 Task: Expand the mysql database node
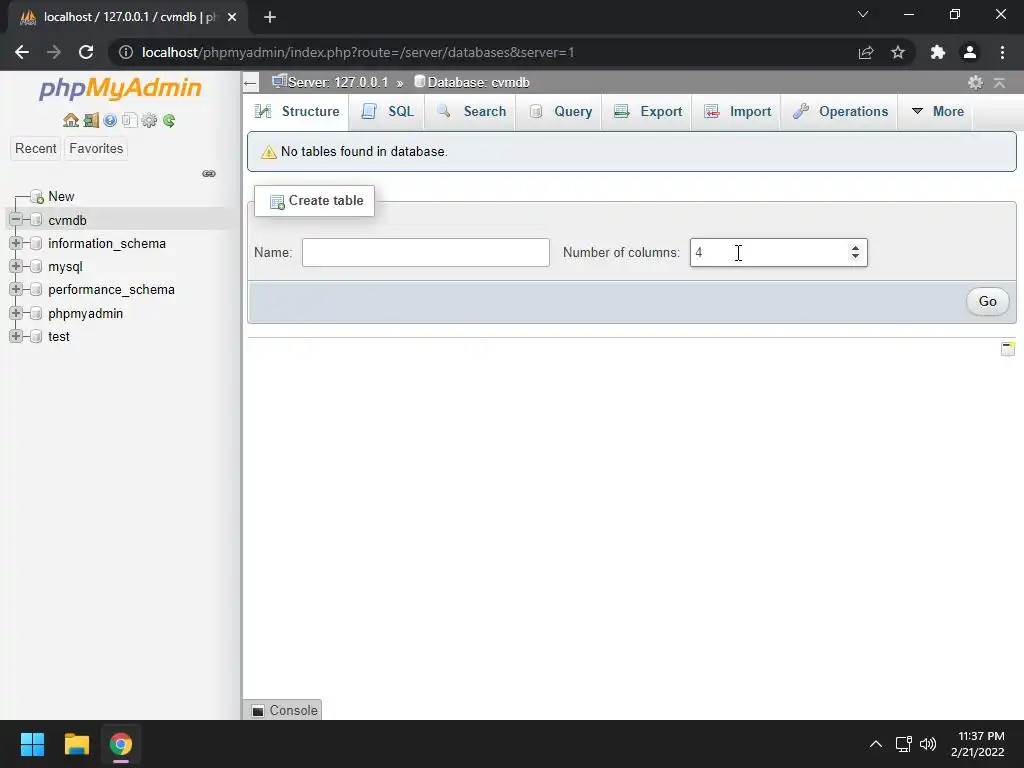(x=16, y=266)
